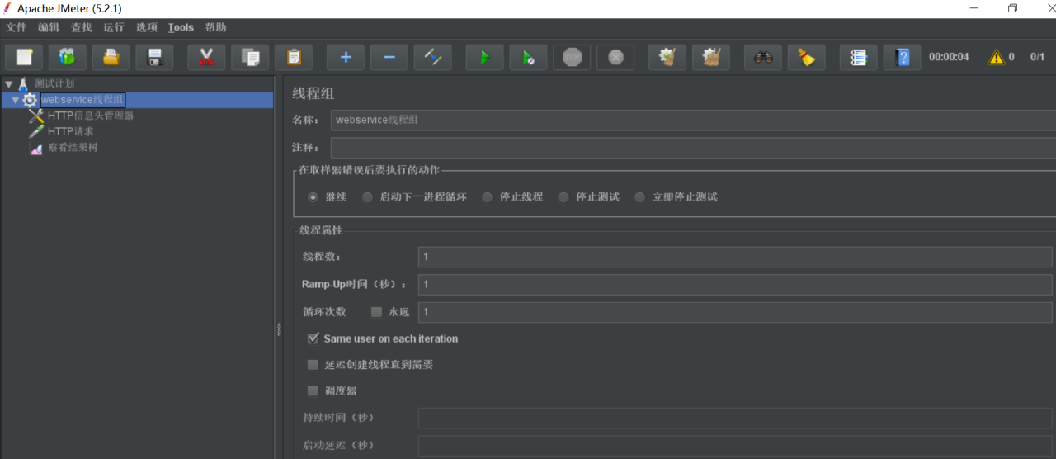The image size is (1056, 459).
Task: Collapse the 测试计划 tree node arrow
Action: [8, 84]
